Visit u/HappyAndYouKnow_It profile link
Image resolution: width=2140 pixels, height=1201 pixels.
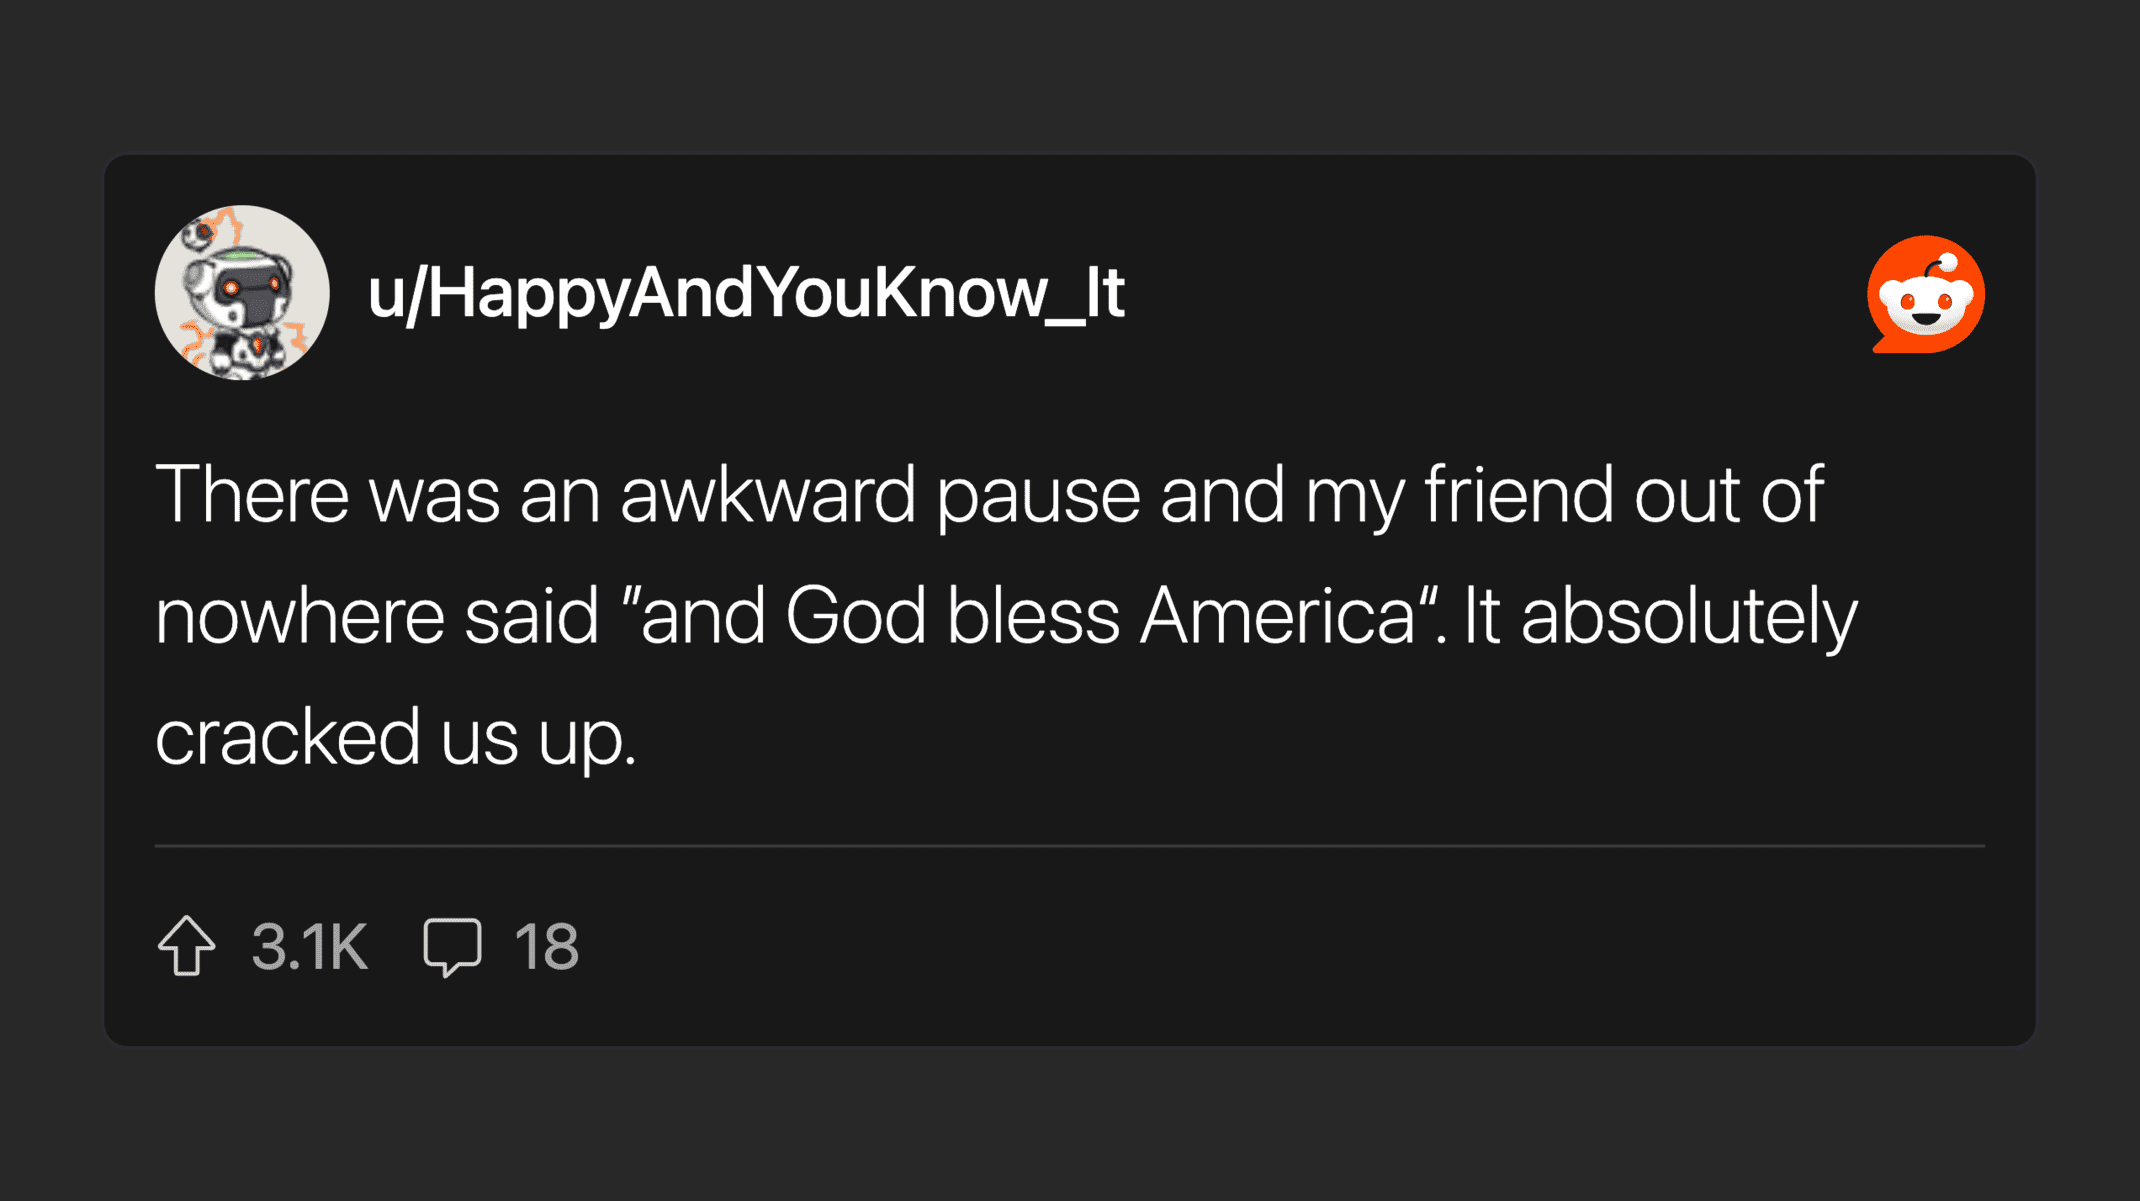click(746, 293)
